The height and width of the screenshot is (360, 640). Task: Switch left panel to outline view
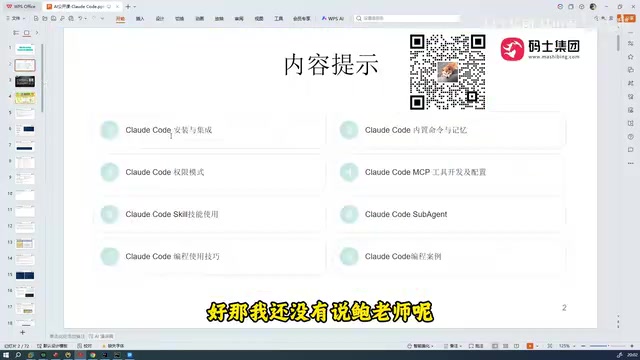point(16,33)
